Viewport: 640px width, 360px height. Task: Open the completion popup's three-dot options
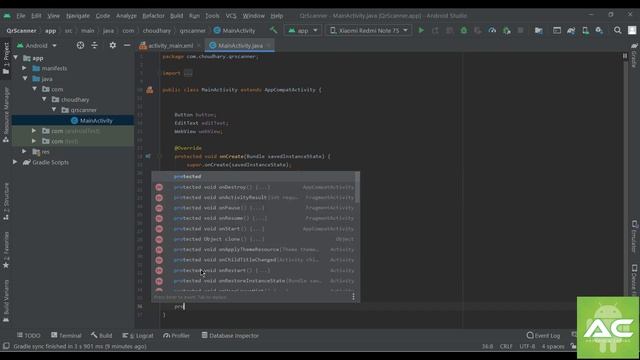coord(353,297)
